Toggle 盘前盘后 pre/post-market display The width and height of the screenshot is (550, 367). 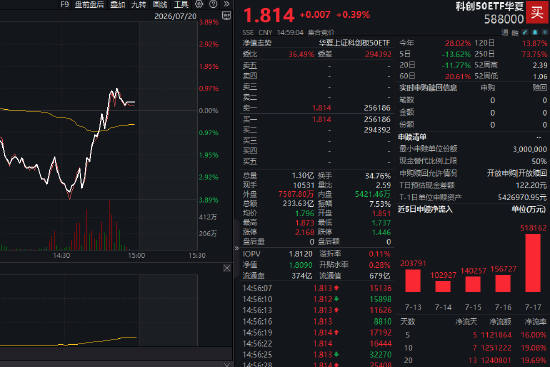coord(89,4)
